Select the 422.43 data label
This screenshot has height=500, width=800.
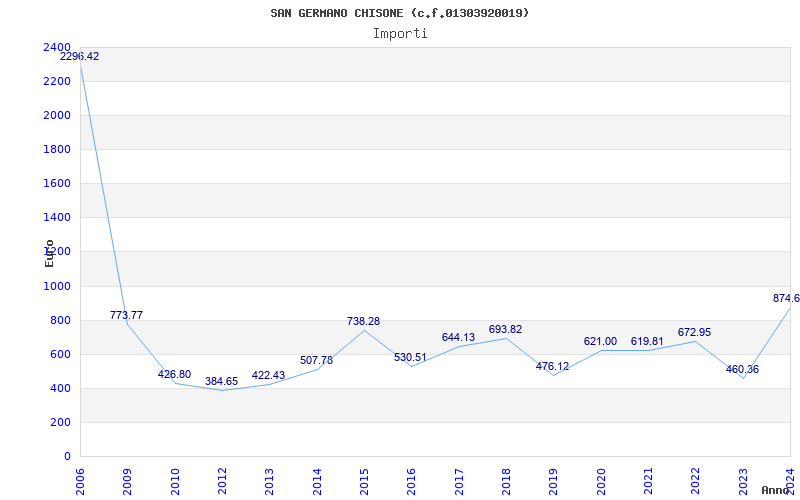click(268, 376)
